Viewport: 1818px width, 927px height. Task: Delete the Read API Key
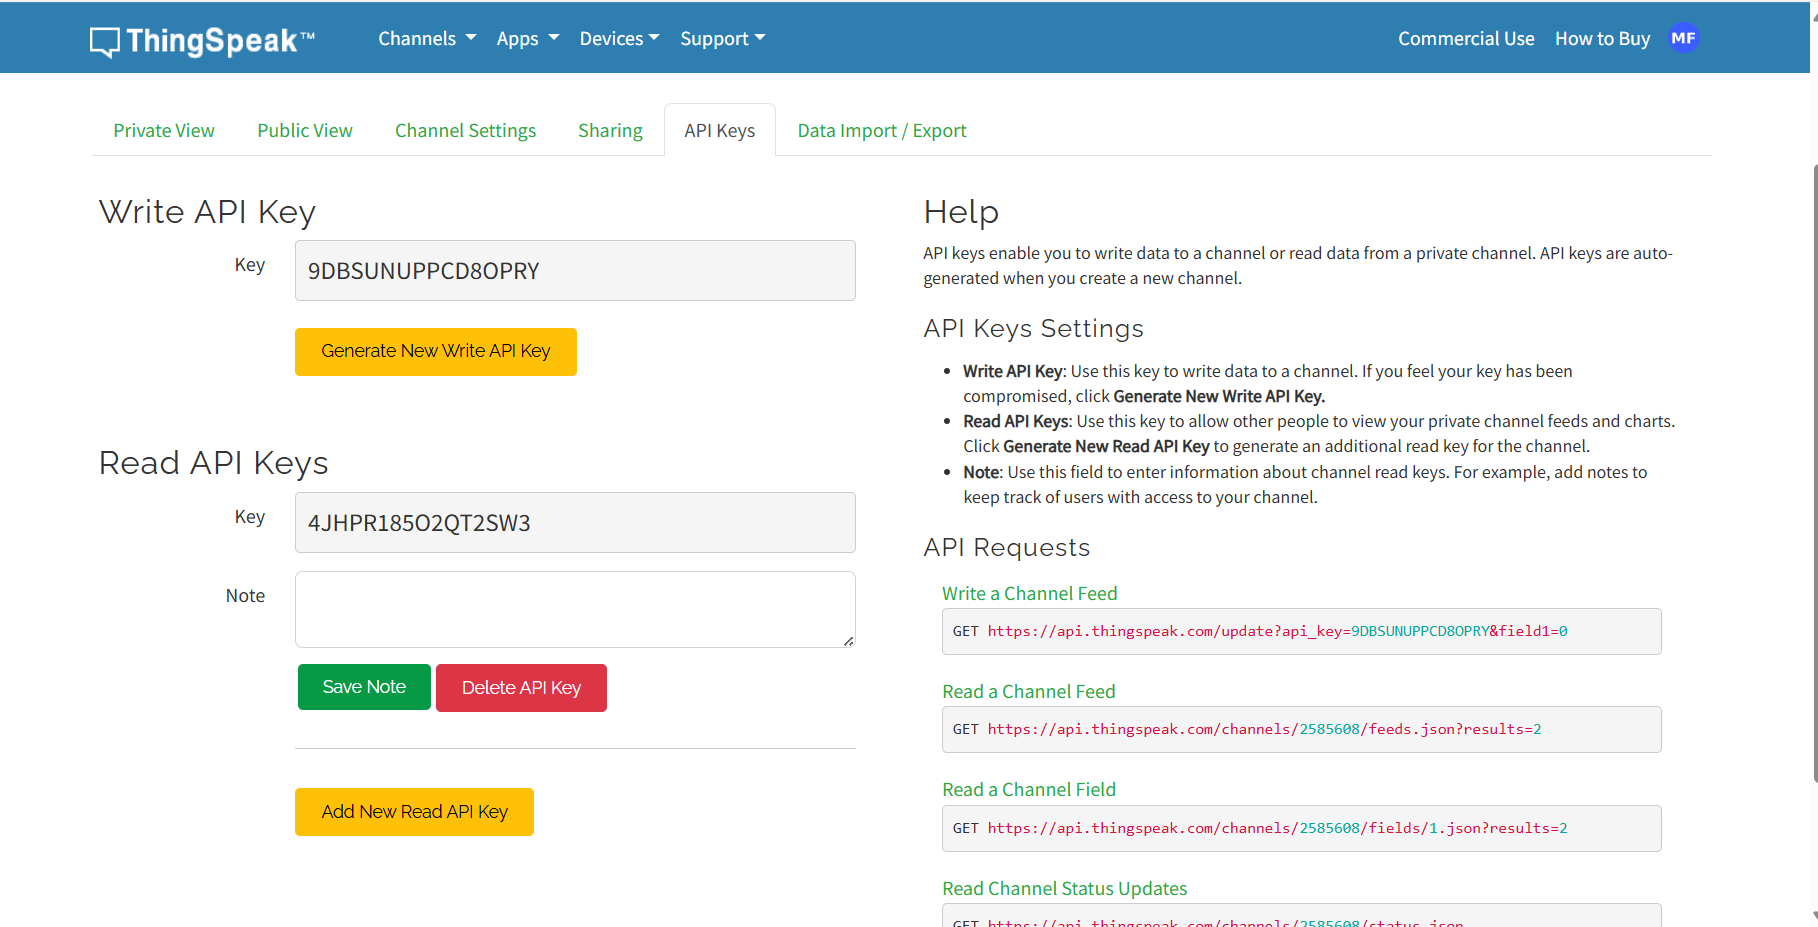(521, 688)
